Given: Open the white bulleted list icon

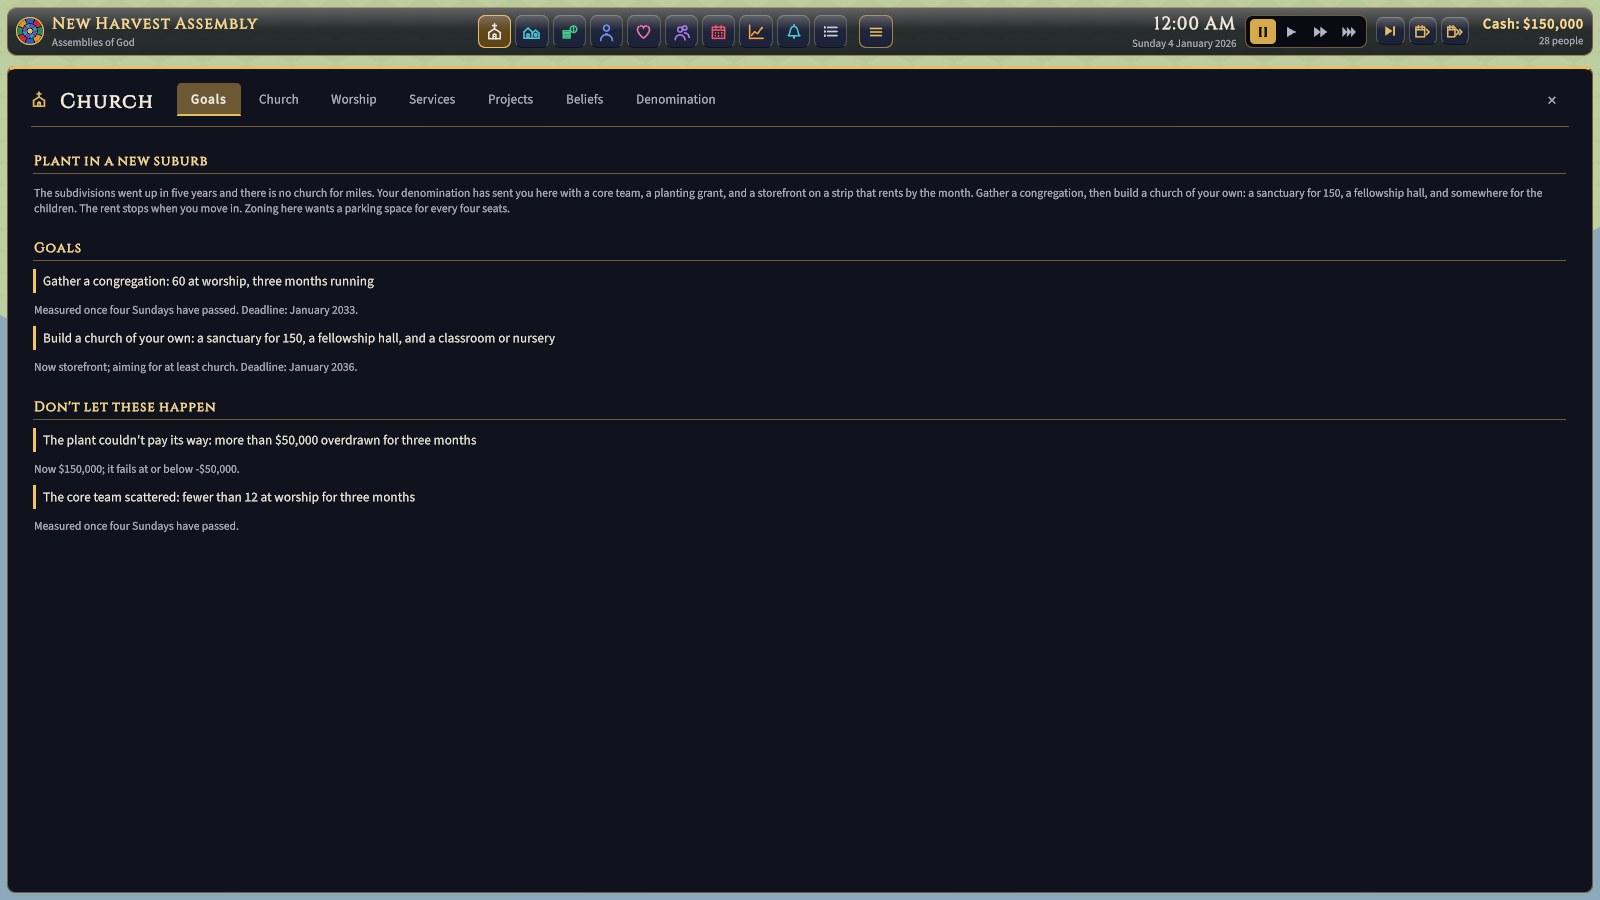Looking at the screenshot, I should pyautogui.click(x=830, y=32).
